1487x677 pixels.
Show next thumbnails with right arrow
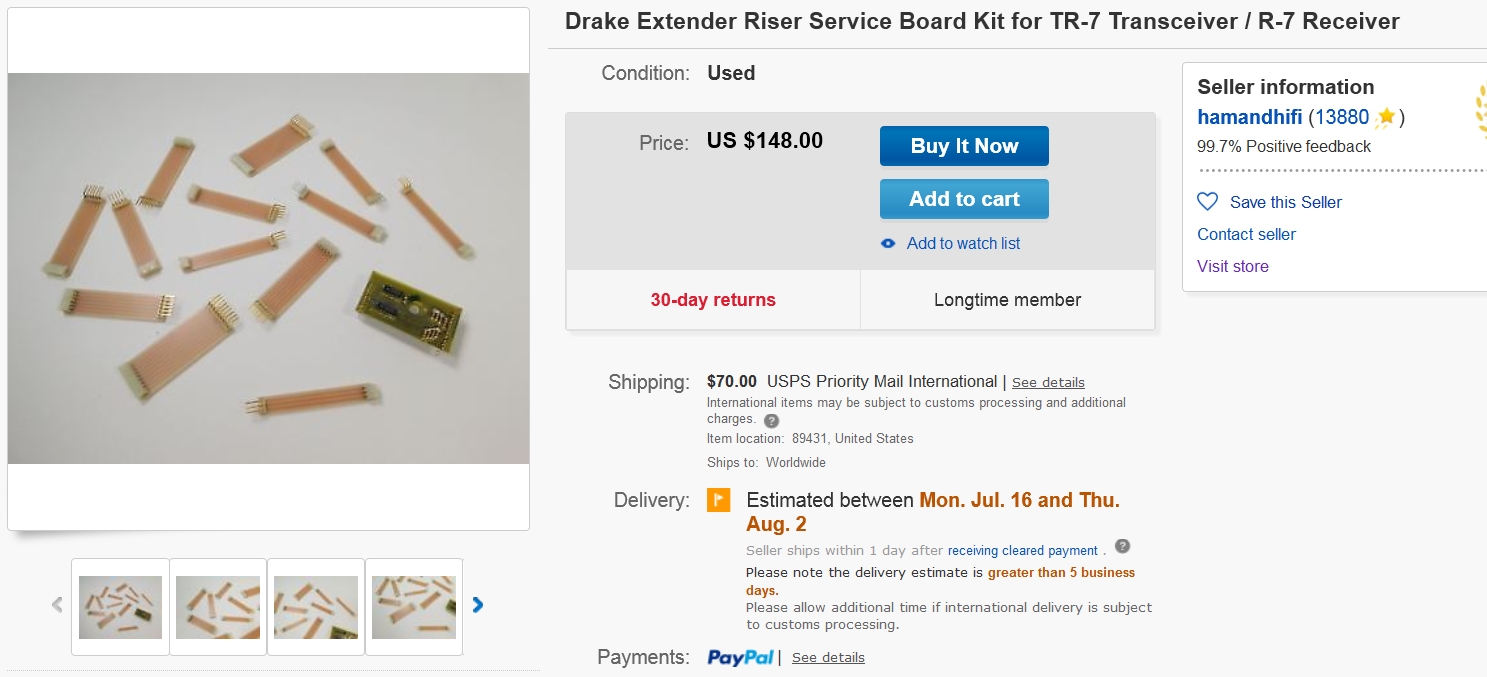[478, 605]
